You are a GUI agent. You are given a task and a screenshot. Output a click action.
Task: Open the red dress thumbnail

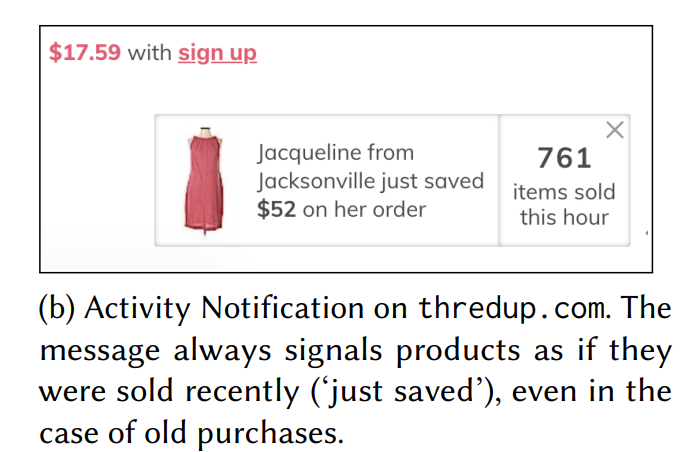tap(204, 180)
